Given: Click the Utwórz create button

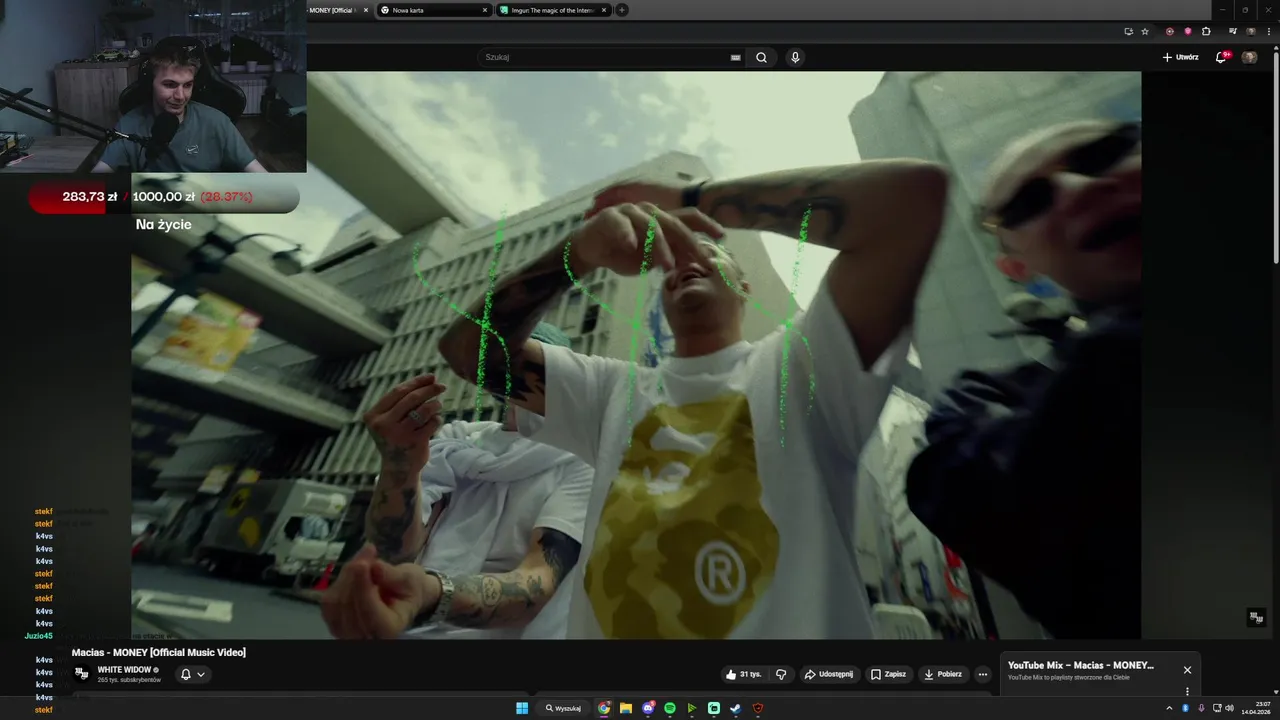Looking at the screenshot, I should pos(1180,57).
